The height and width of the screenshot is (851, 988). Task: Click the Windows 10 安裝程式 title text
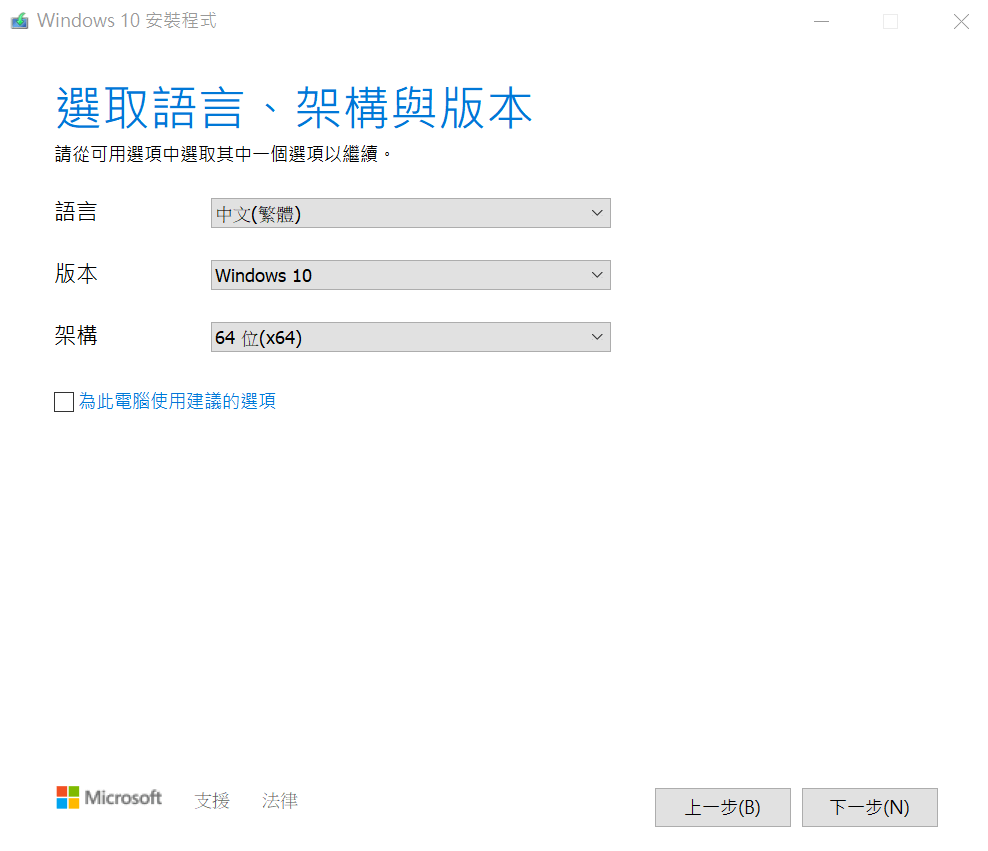click(127, 21)
